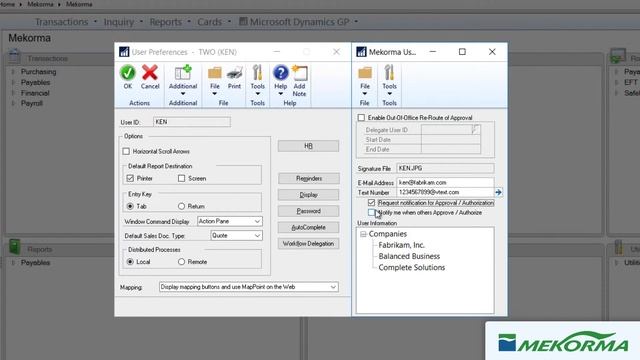Screen dimensions: 640x360
Task: Click the Display button
Action: click(x=309, y=195)
